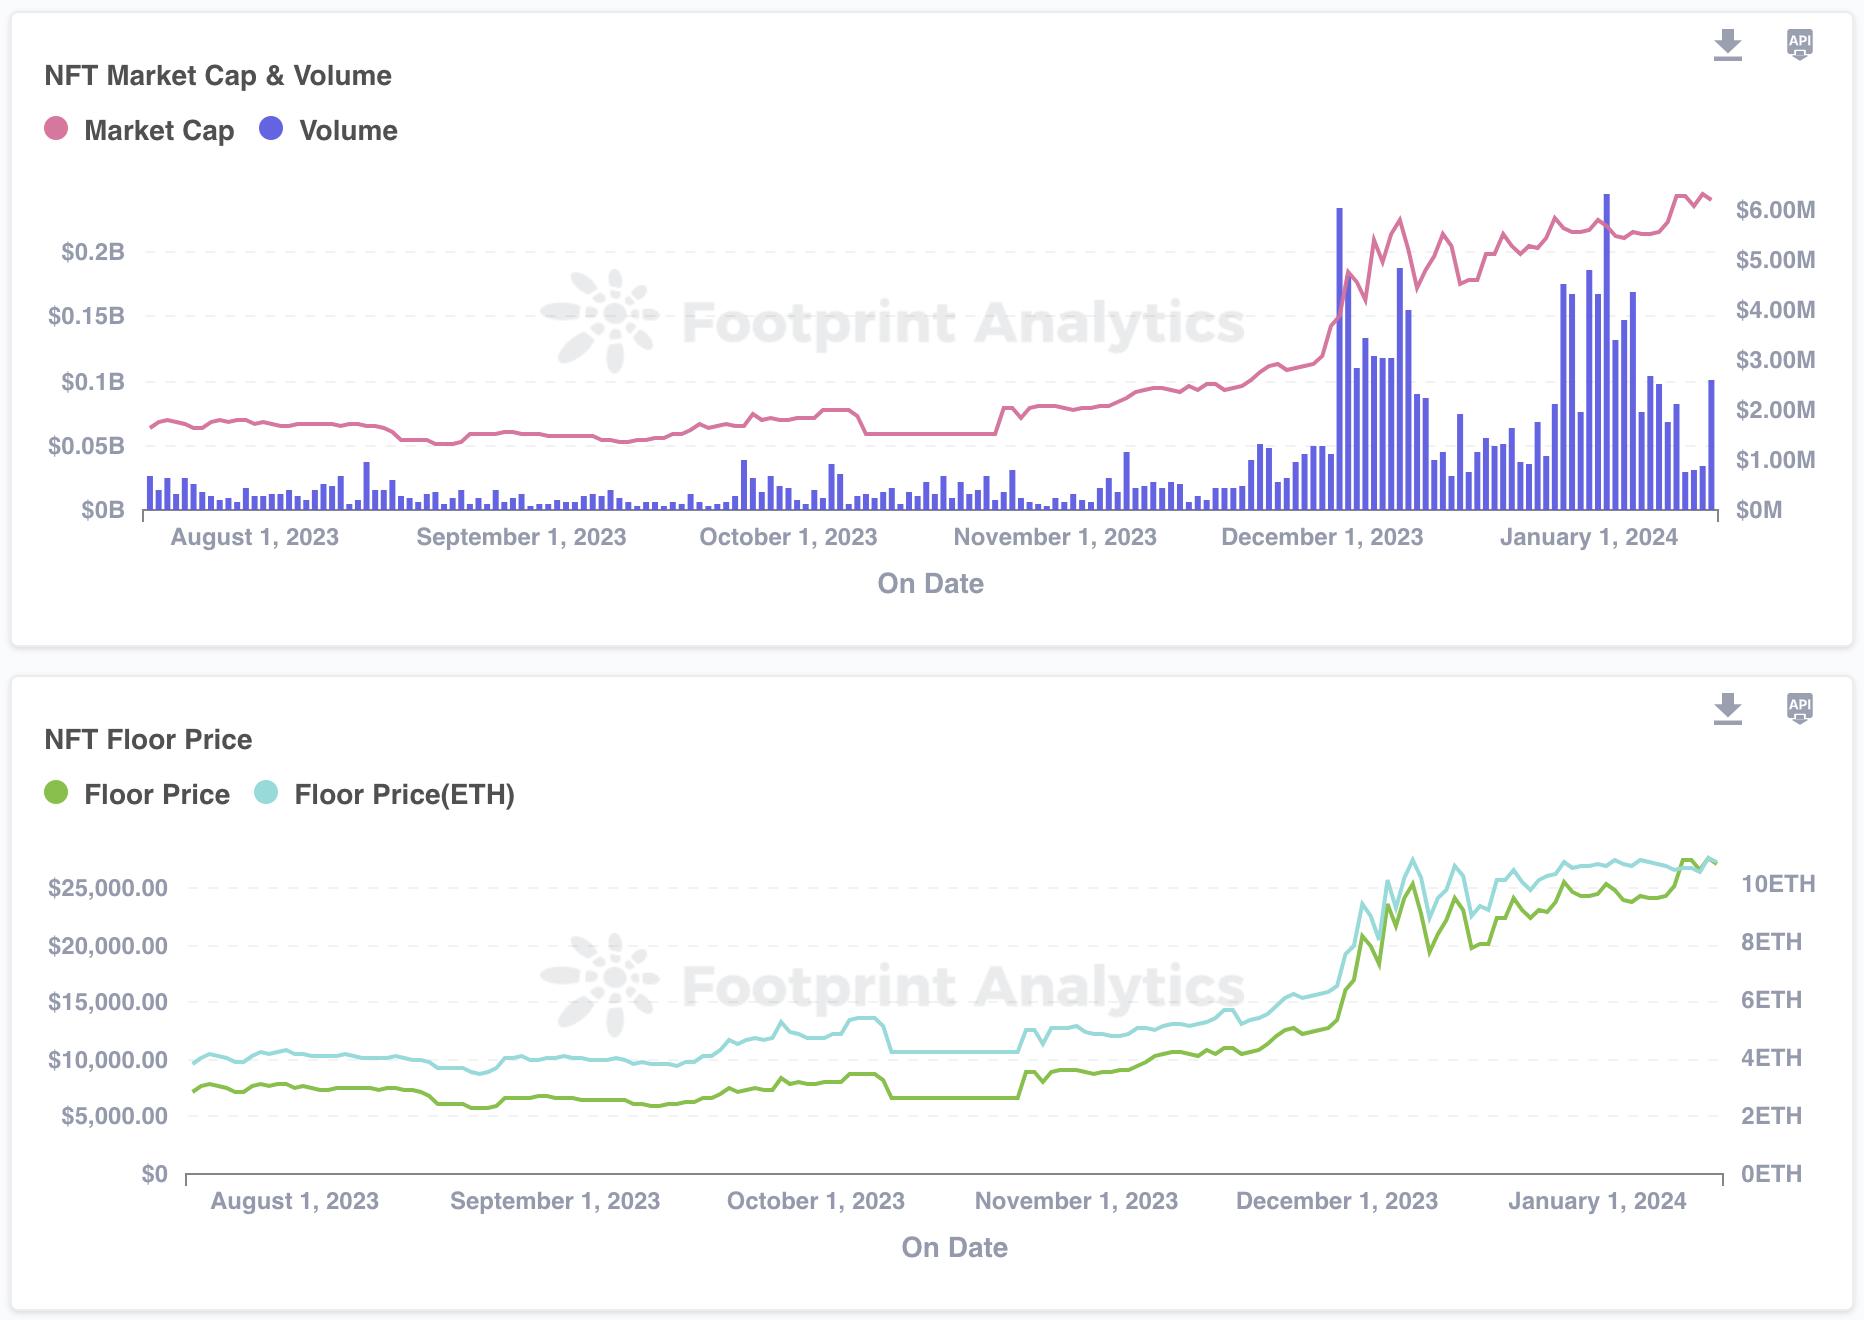This screenshot has height=1320, width=1864.
Task: Download the NFT Market Cap & Volume chart
Action: click(x=1727, y=45)
